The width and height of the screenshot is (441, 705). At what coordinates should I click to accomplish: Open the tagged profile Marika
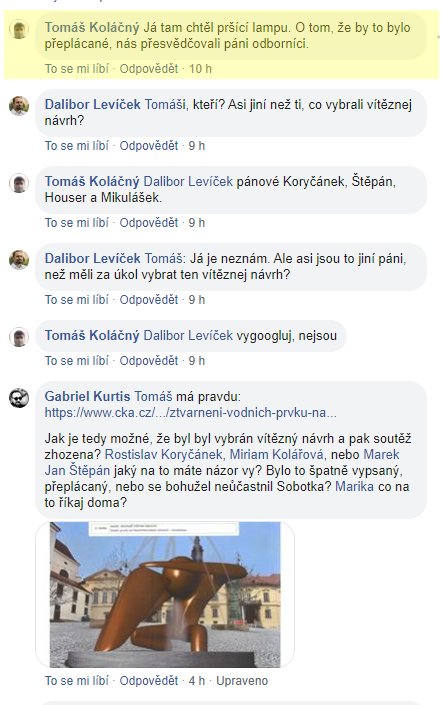pos(354,486)
